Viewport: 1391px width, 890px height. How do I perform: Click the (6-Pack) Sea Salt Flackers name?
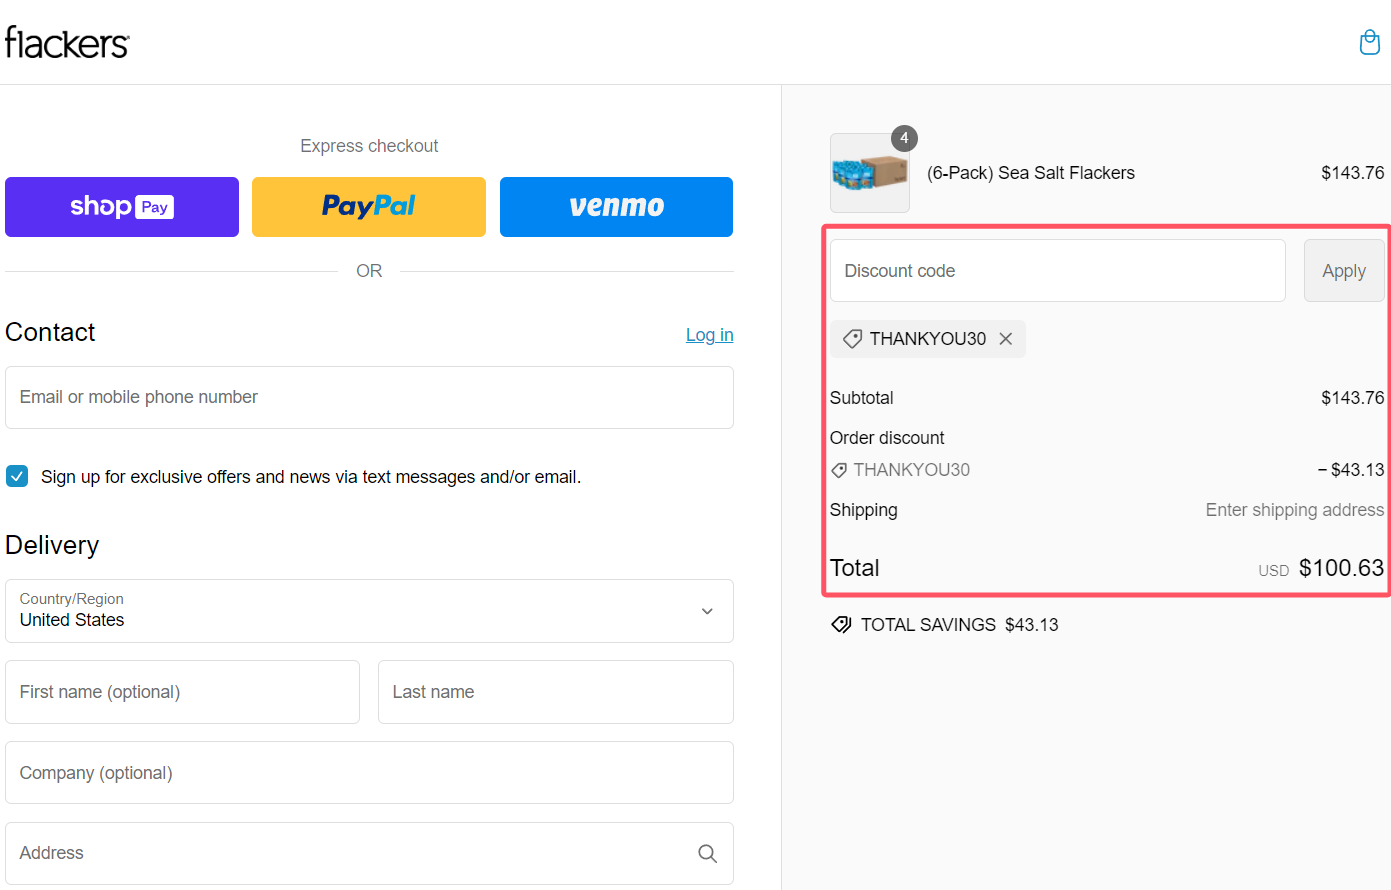1031,173
